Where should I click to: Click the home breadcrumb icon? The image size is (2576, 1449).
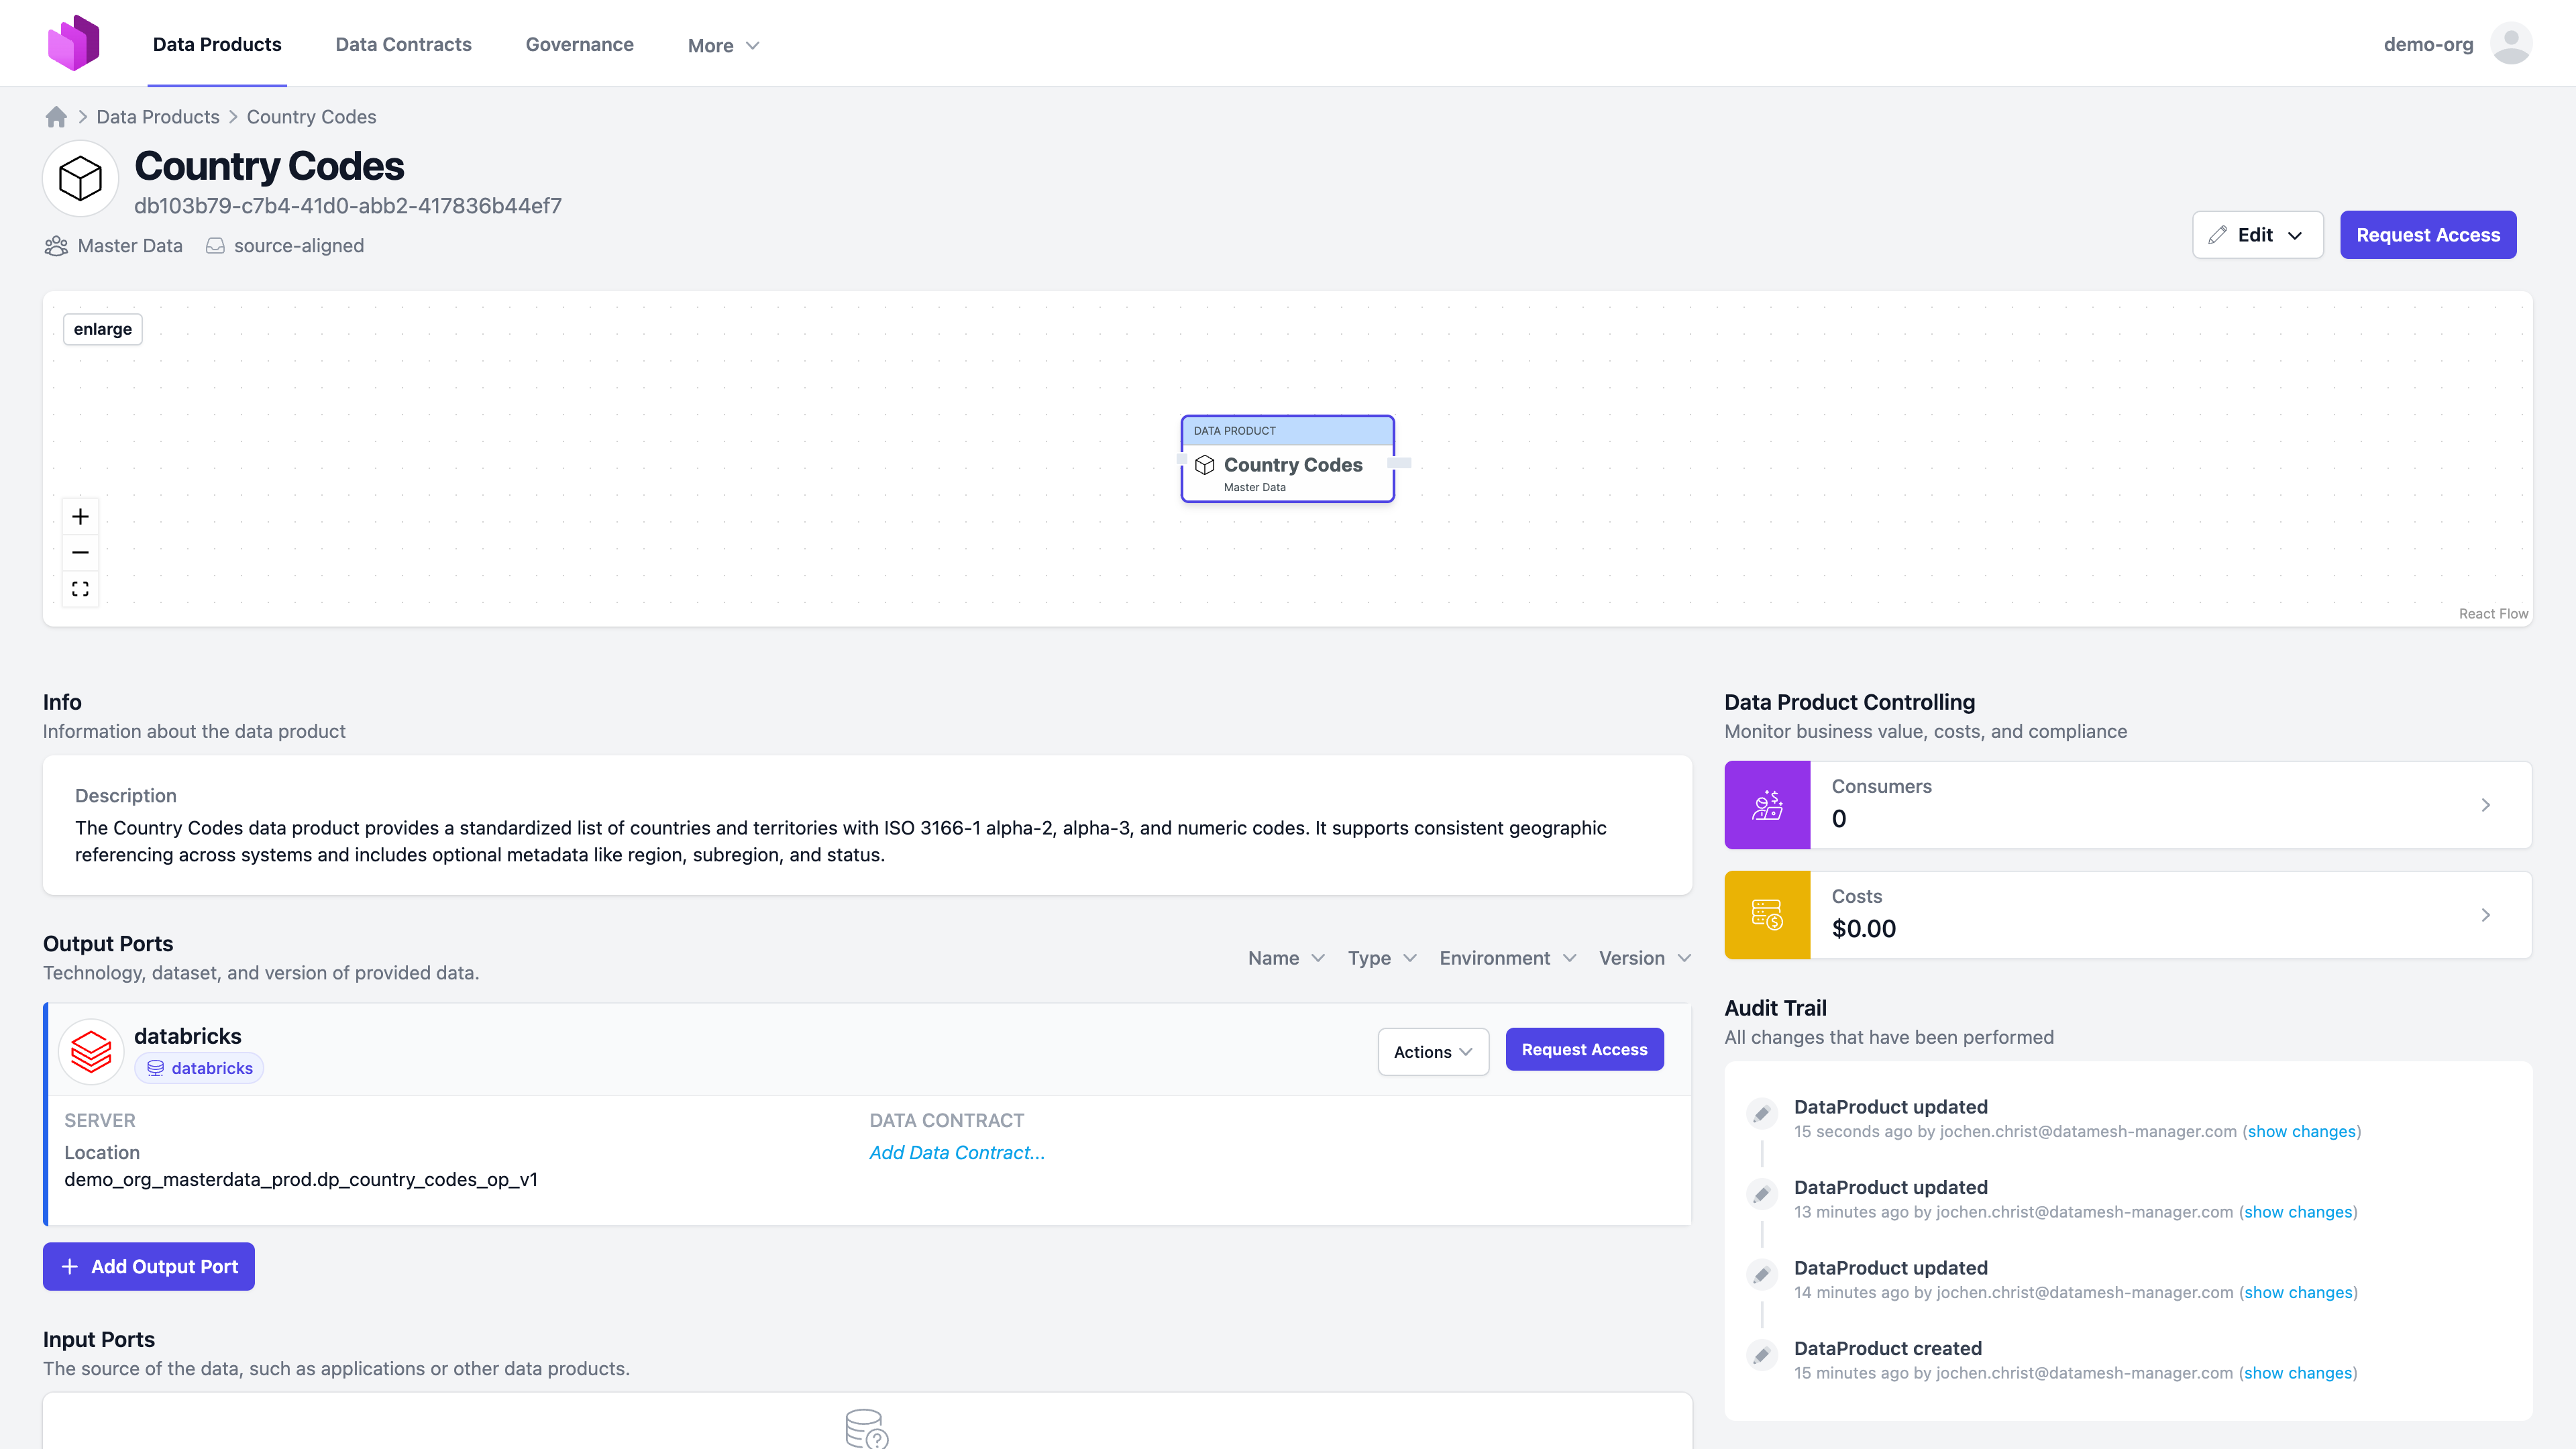coord(56,117)
